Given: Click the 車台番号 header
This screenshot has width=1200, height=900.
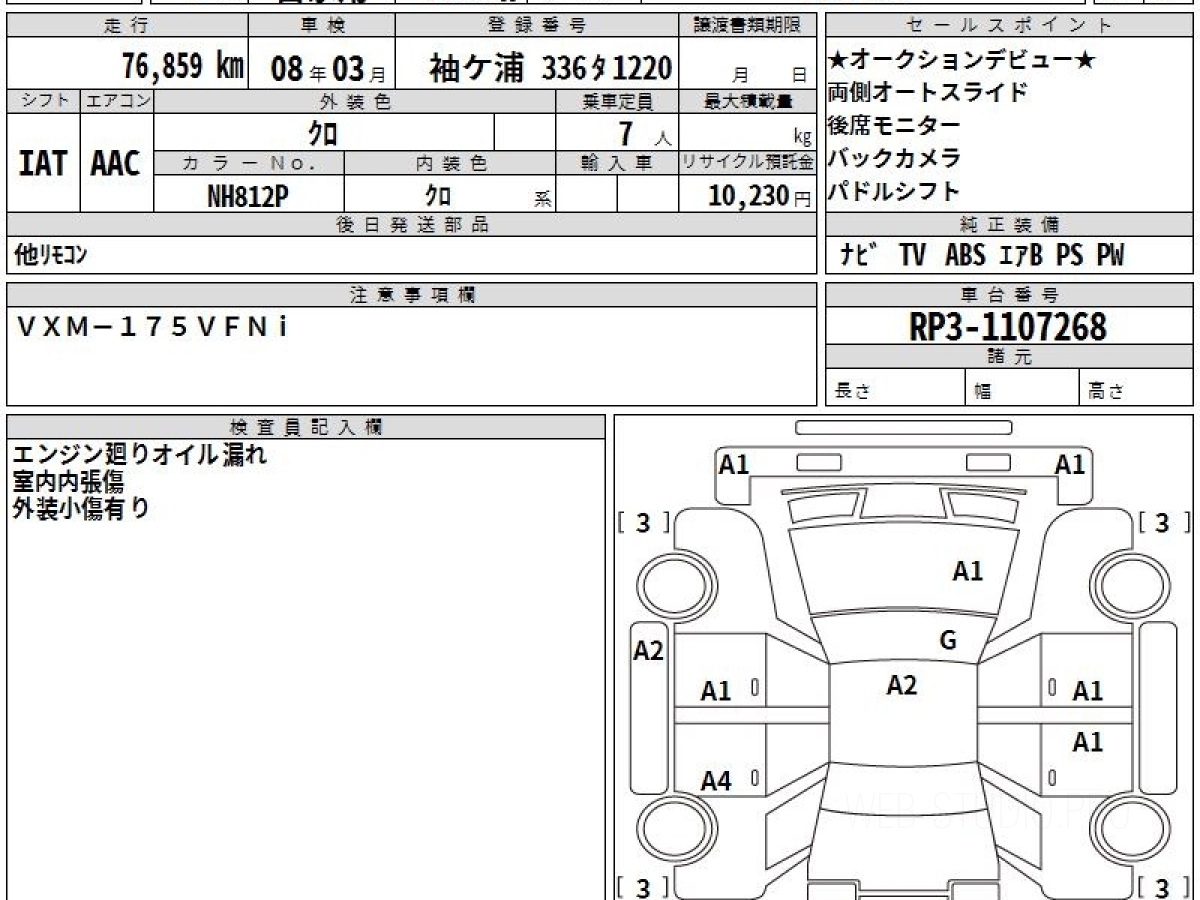Looking at the screenshot, I should [x=1010, y=295].
